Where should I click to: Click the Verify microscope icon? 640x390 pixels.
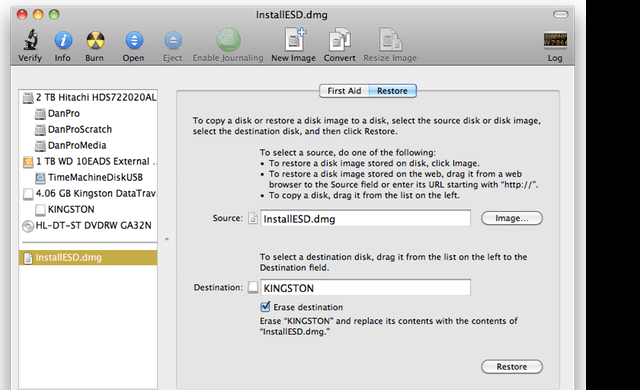(x=31, y=40)
